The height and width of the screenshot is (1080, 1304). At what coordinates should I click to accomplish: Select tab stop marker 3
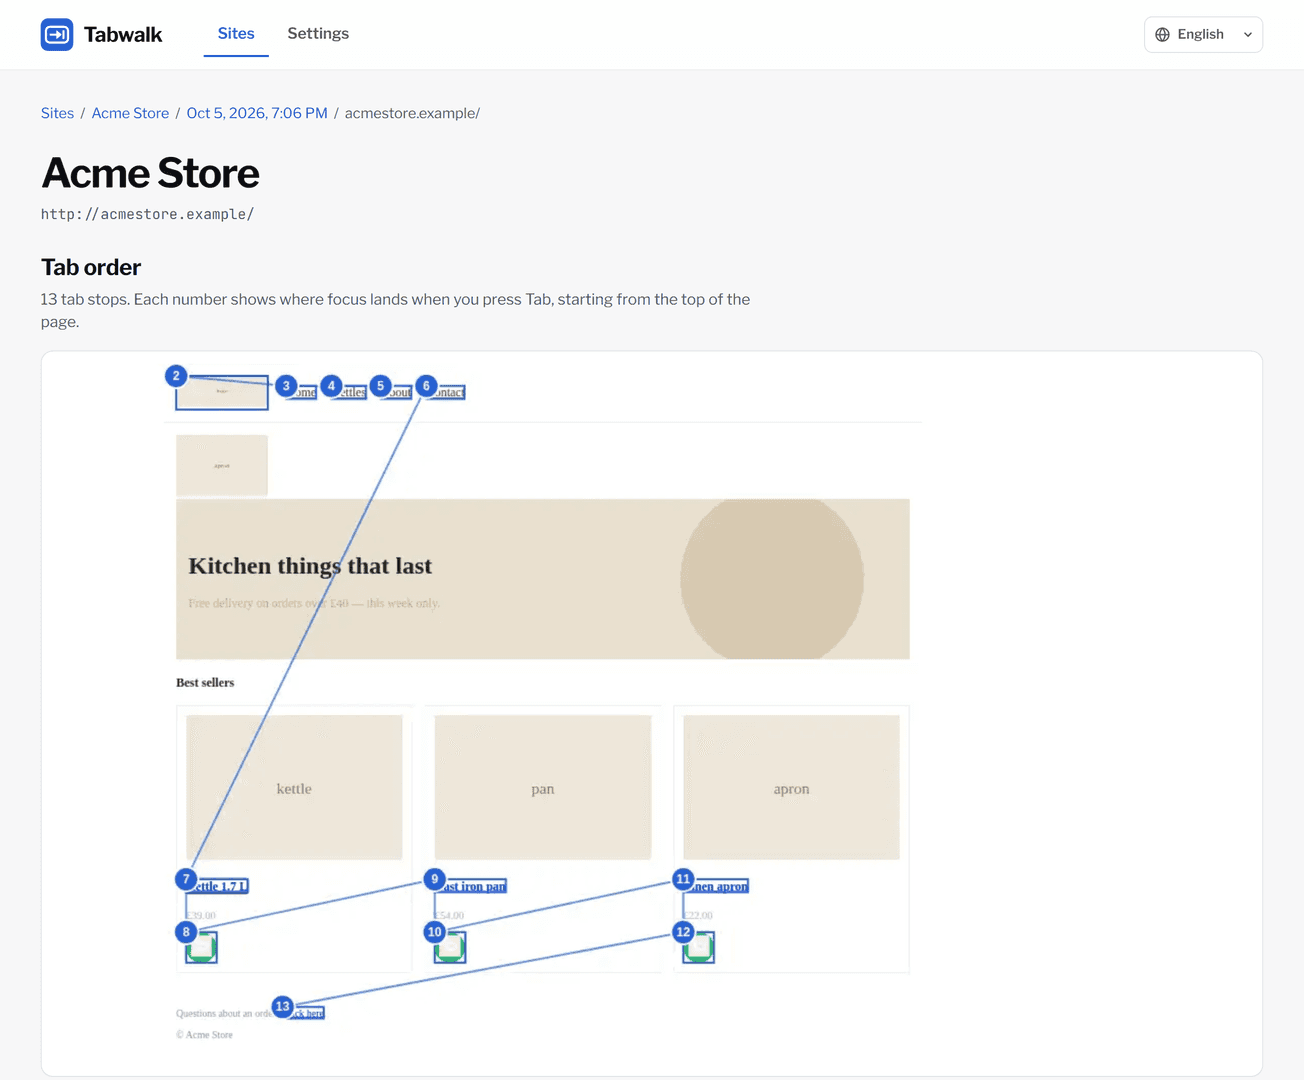(286, 386)
